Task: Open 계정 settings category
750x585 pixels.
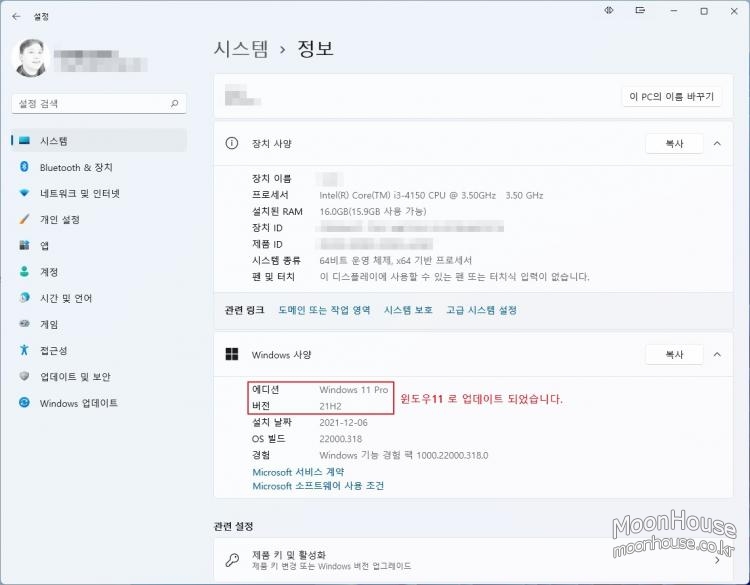Action: point(99,272)
